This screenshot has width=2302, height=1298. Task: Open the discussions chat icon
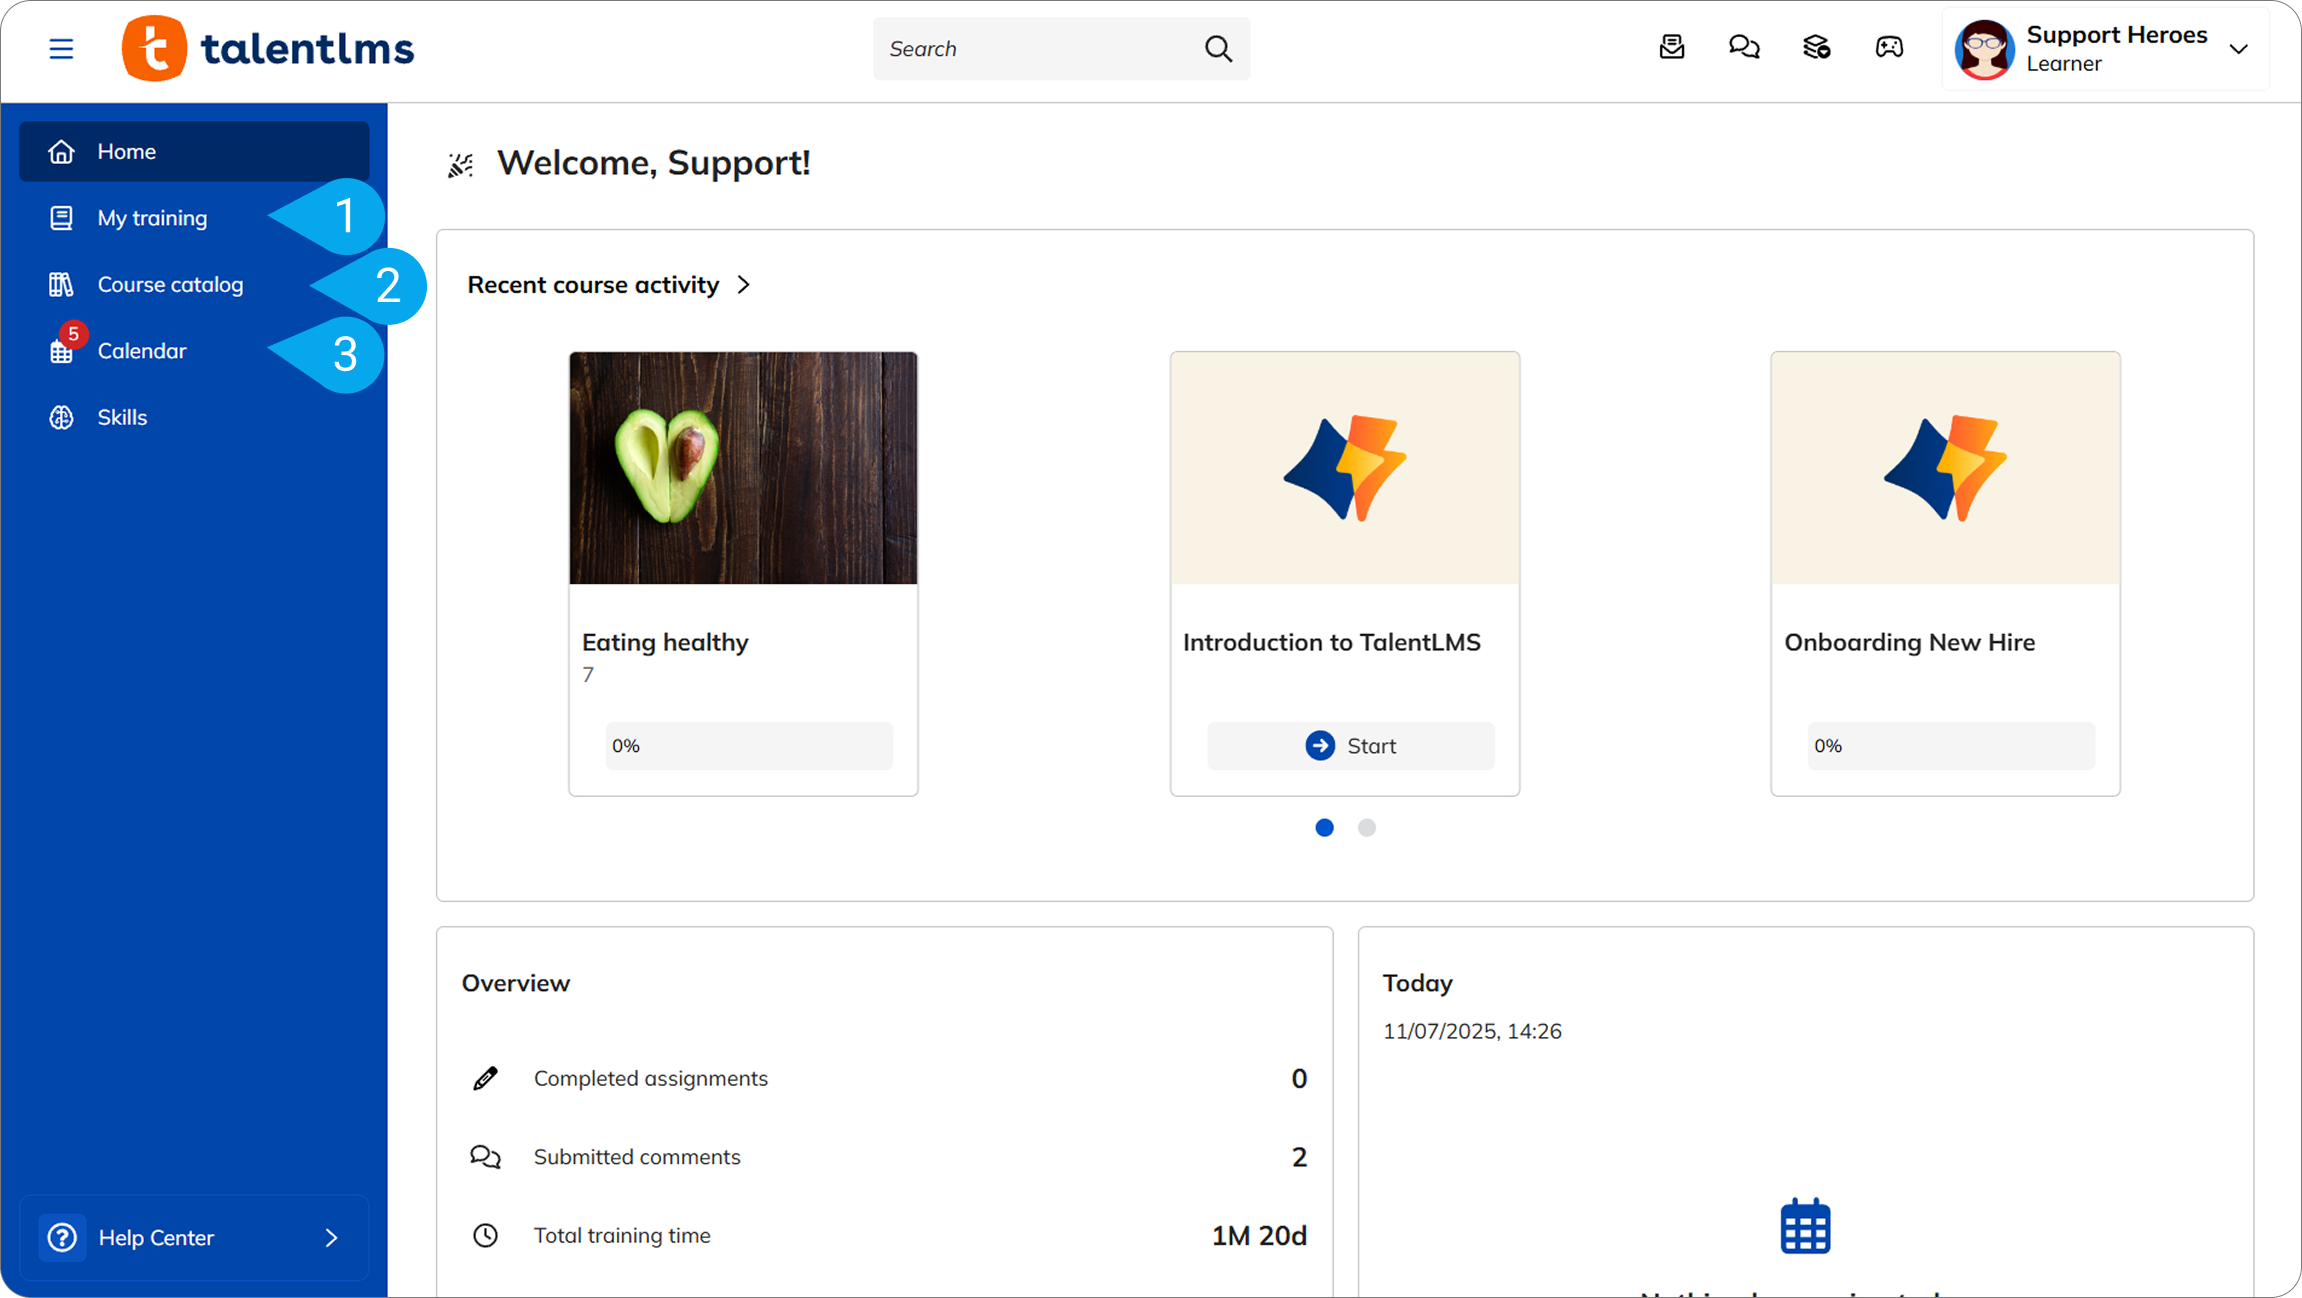click(1743, 47)
